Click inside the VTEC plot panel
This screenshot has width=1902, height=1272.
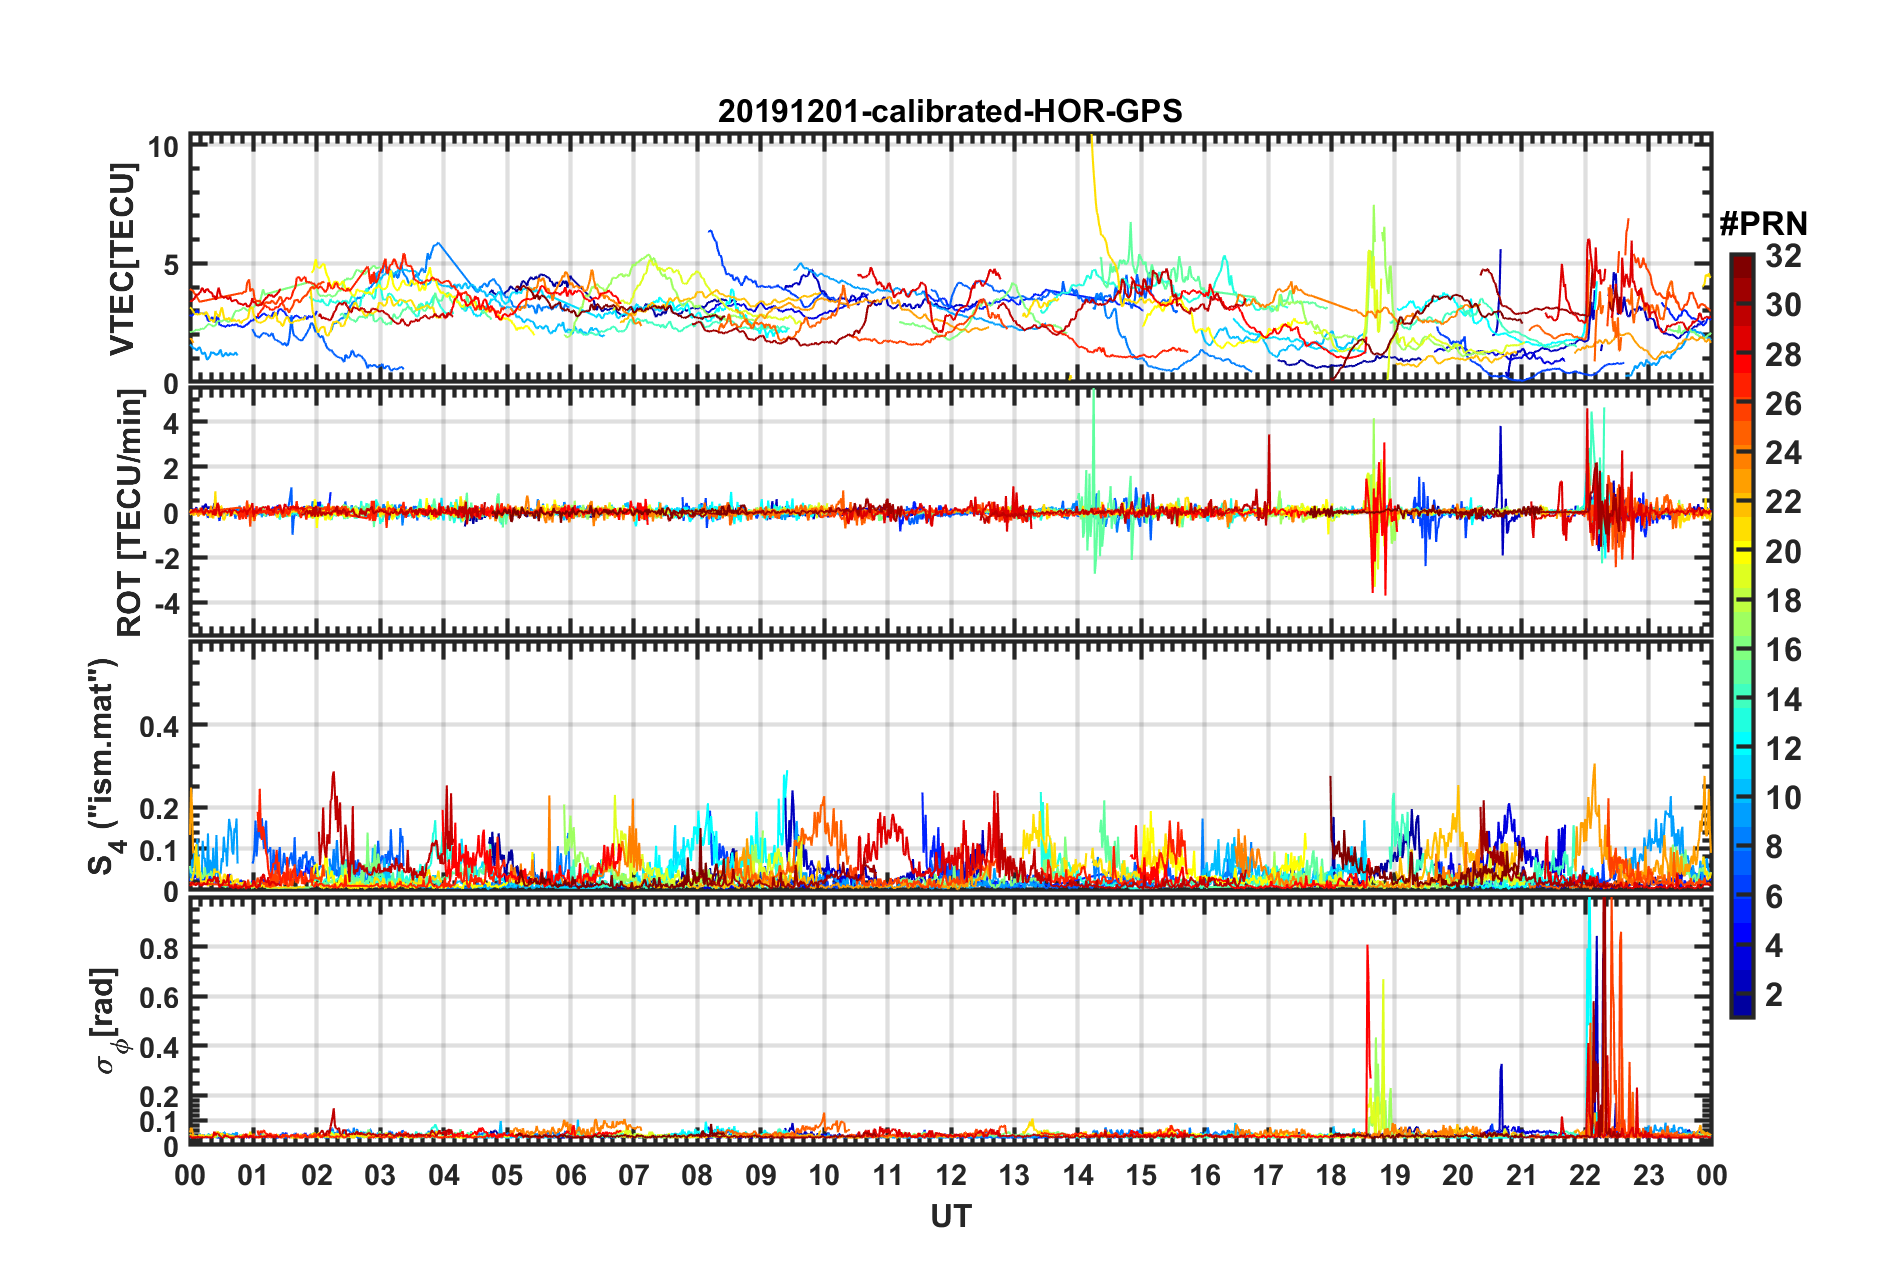[x=950, y=258]
